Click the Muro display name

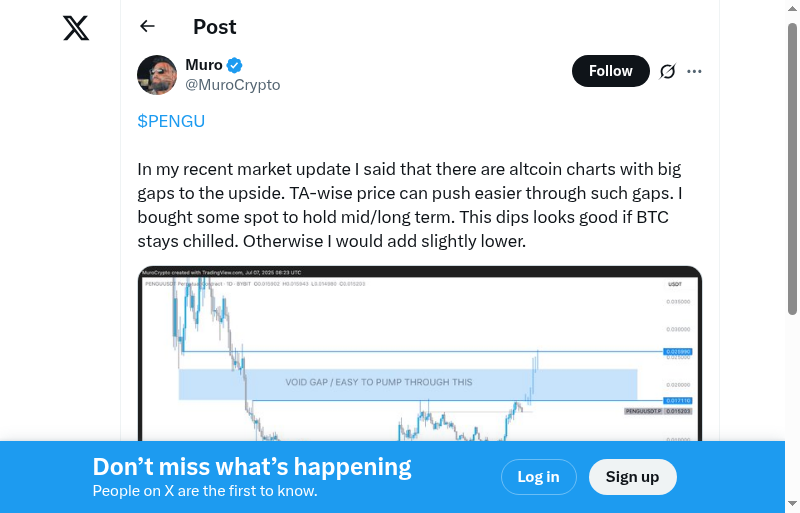(x=204, y=65)
